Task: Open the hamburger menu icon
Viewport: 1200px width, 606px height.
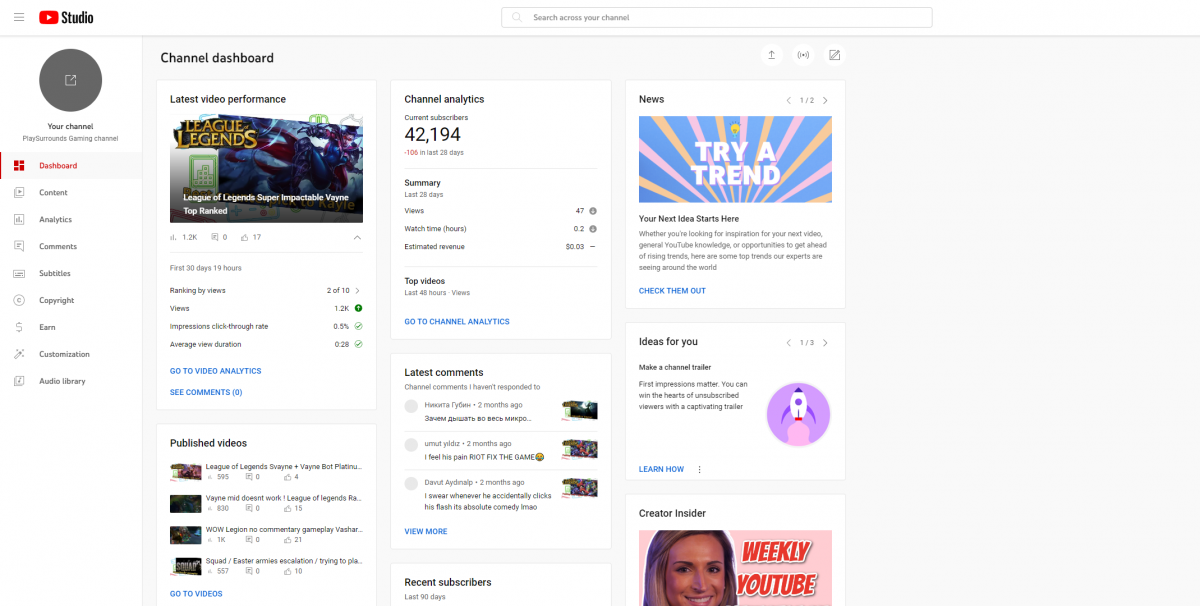Action: (x=20, y=17)
